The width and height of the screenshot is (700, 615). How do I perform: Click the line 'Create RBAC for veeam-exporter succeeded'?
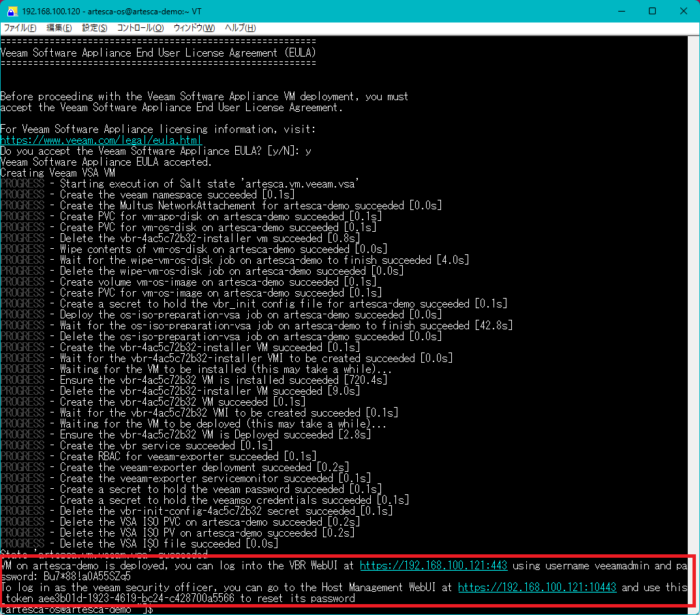[158, 457]
